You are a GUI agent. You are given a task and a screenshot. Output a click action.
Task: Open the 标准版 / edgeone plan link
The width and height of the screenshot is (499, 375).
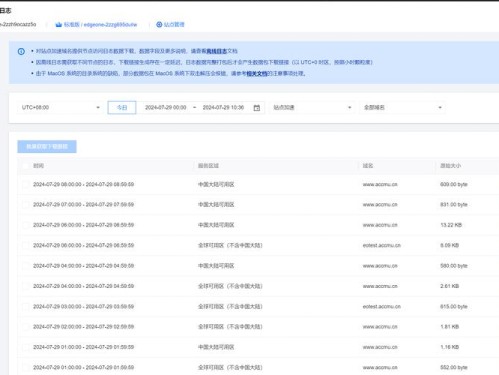point(100,24)
